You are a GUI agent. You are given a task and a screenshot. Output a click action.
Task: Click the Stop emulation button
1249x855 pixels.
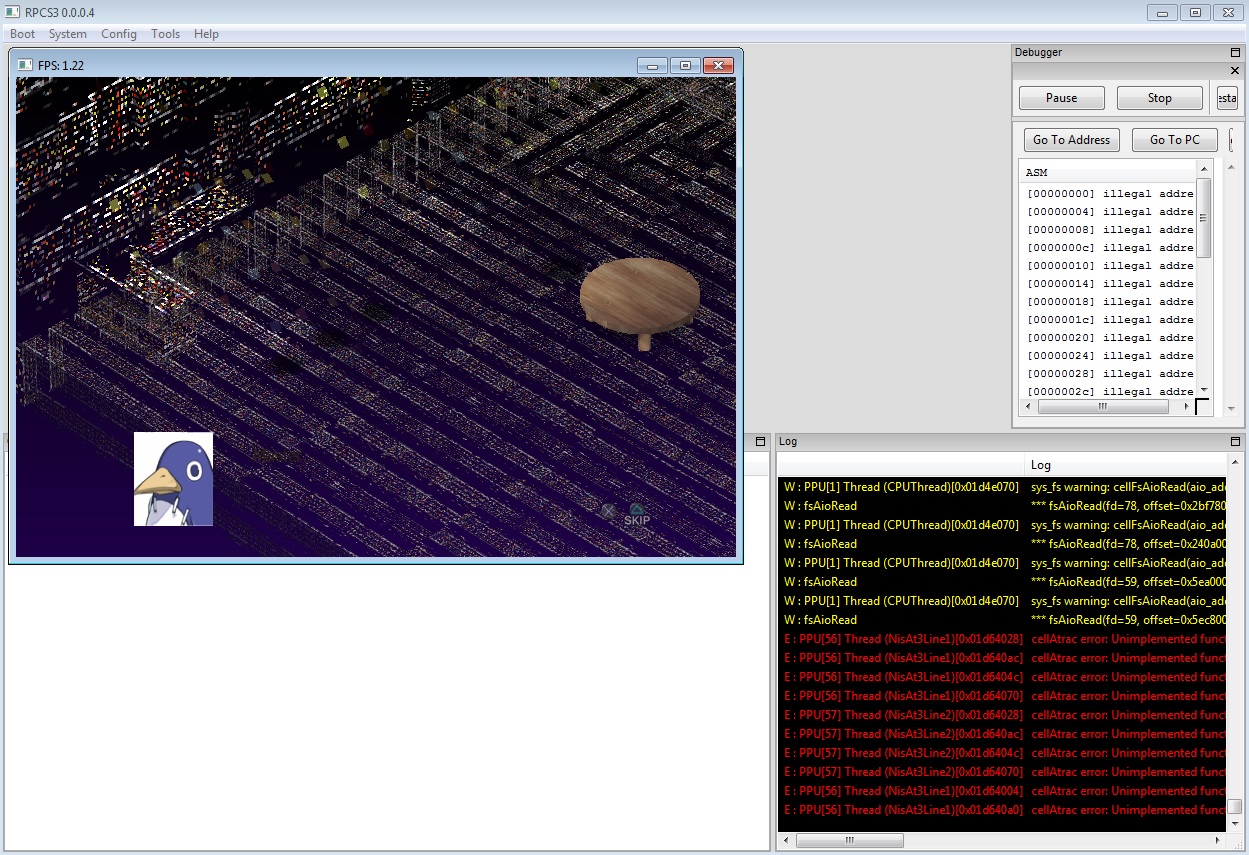coord(1159,98)
